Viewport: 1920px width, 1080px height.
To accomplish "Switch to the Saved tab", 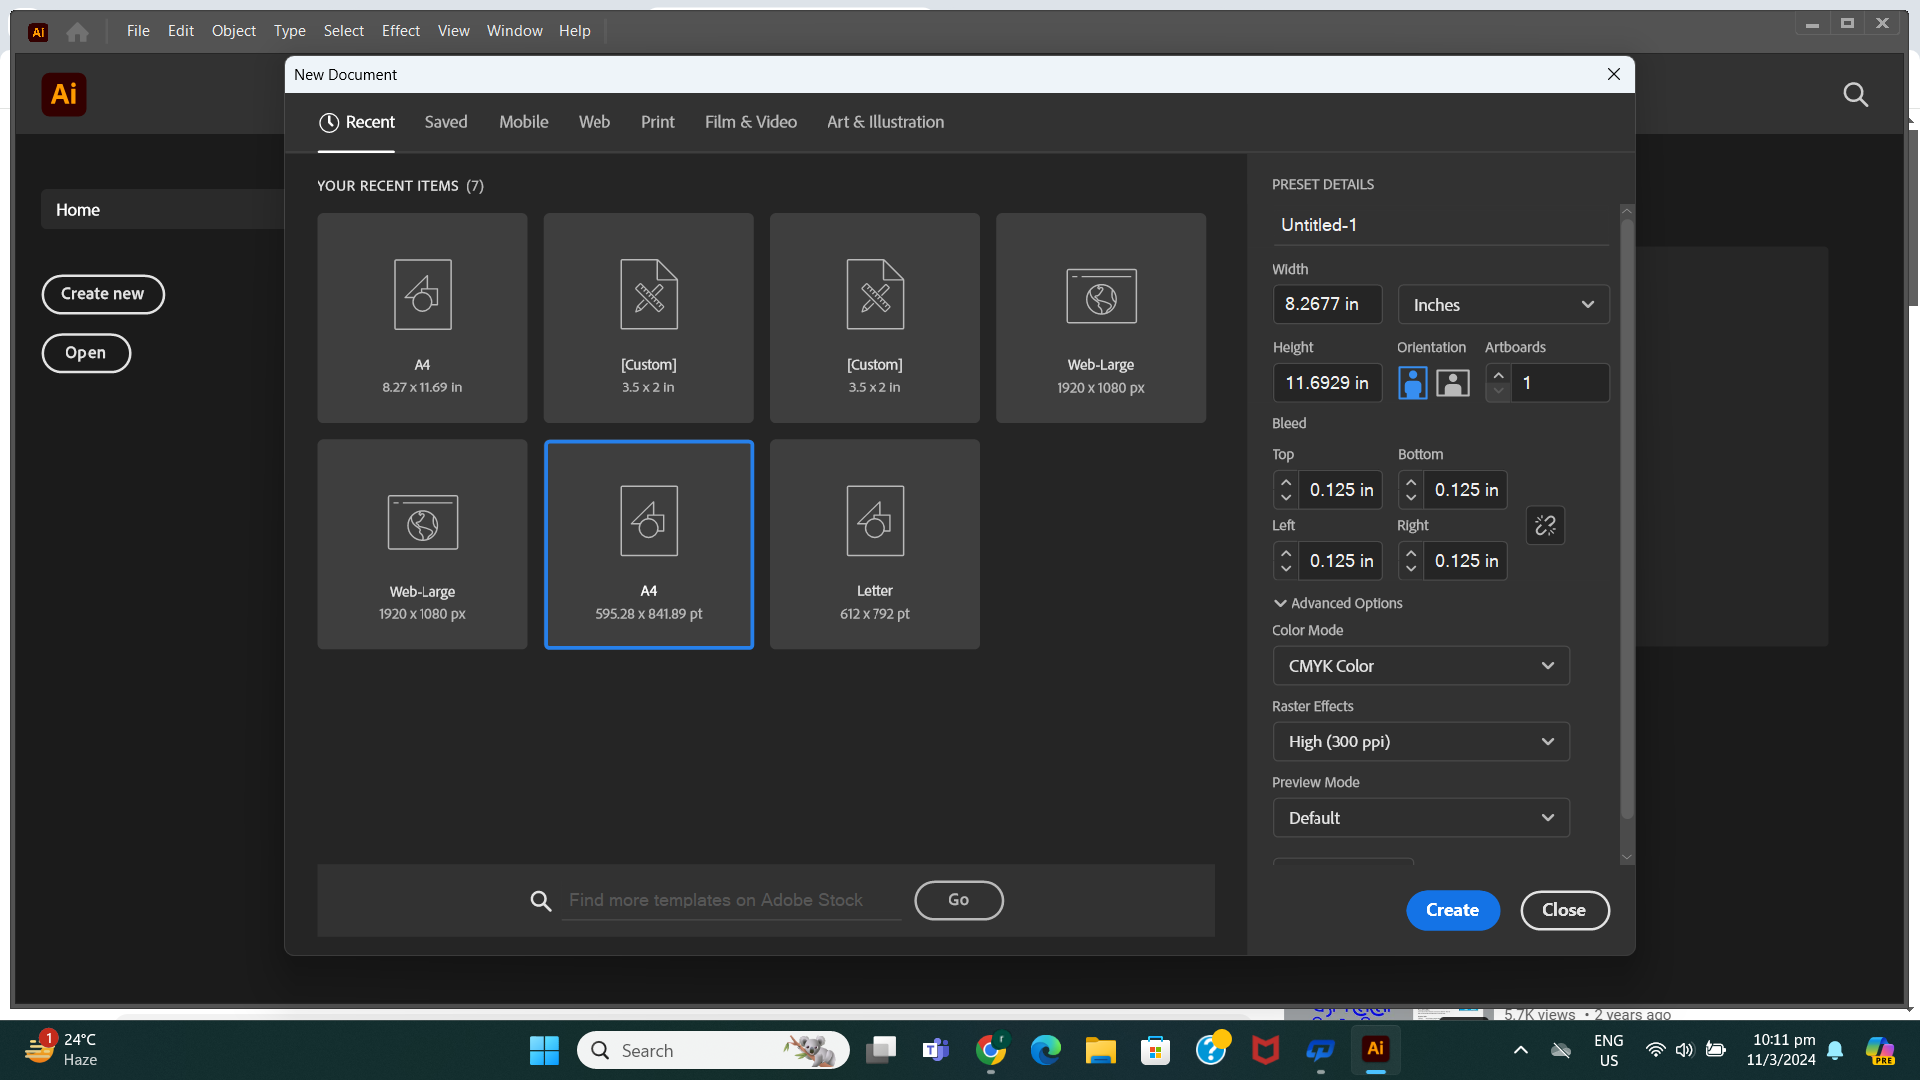I will click(x=446, y=122).
